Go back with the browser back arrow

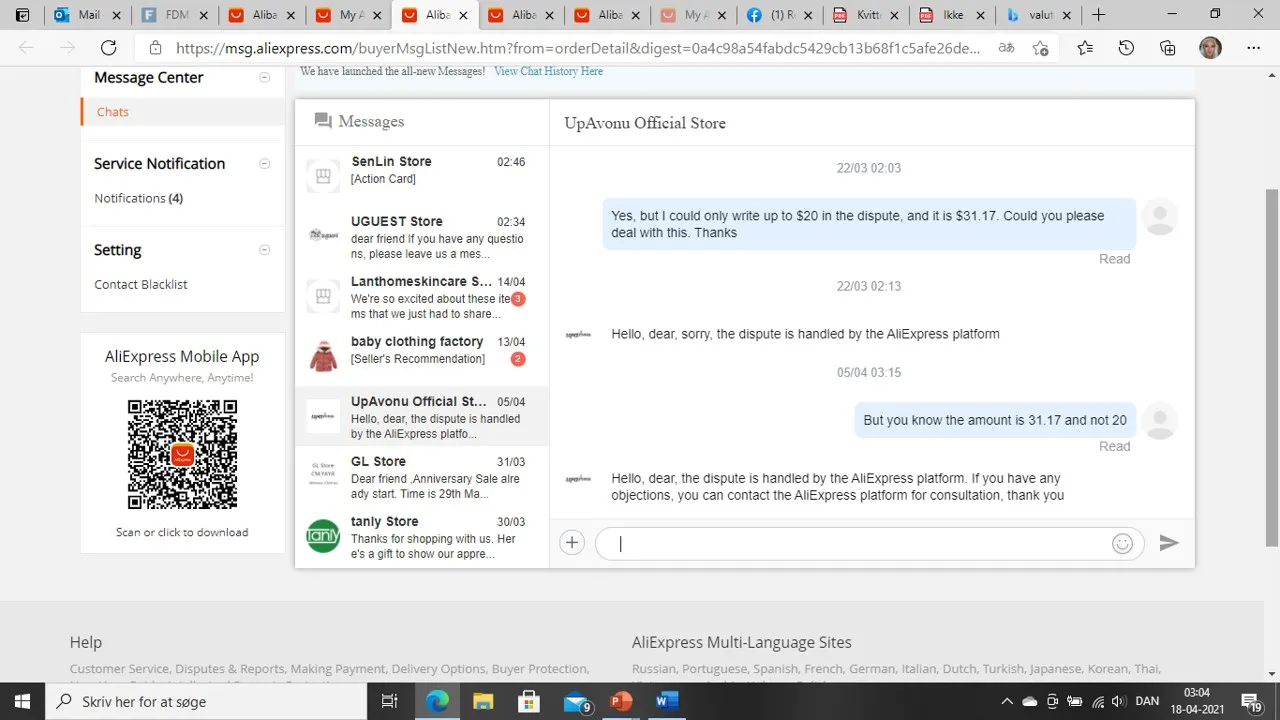click(26, 48)
